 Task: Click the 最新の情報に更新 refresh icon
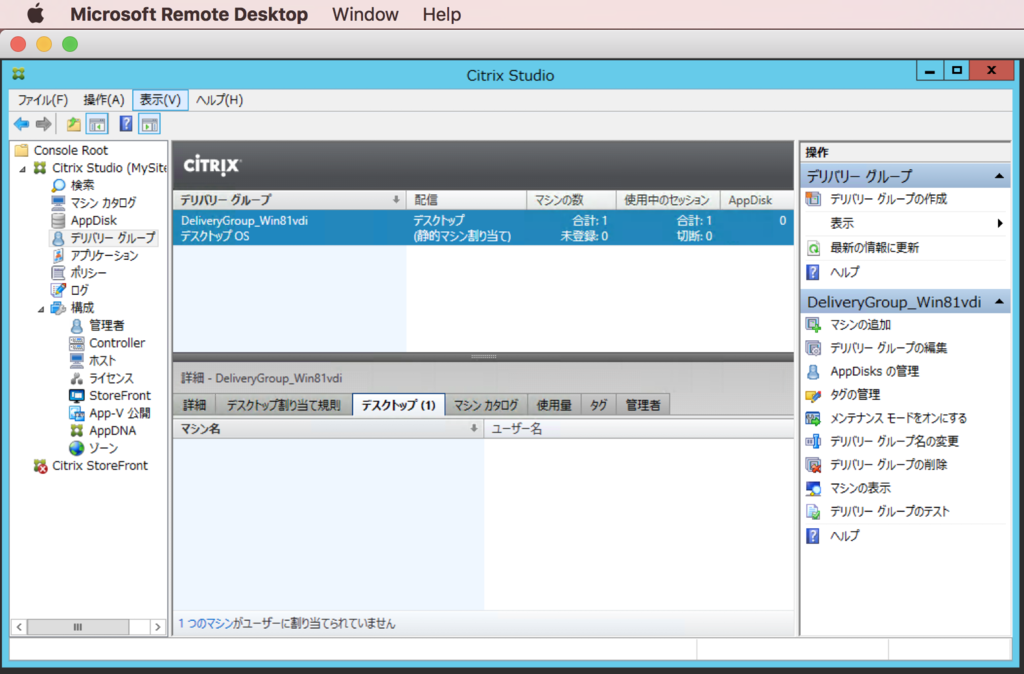pos(813,248)
